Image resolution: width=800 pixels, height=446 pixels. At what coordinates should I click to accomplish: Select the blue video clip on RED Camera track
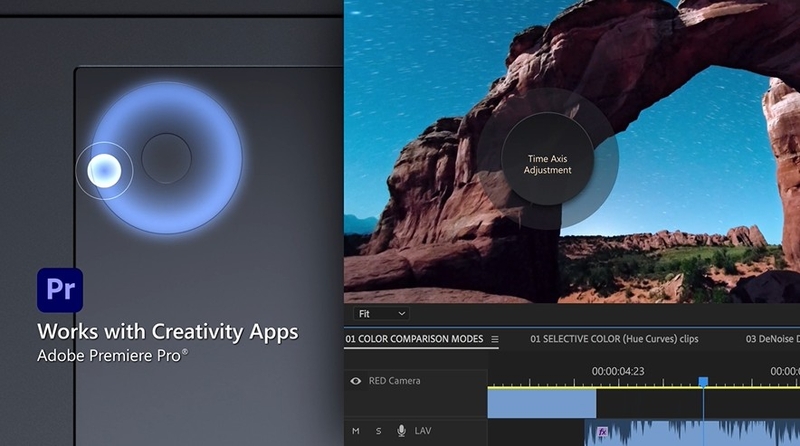tap(542, 404)
